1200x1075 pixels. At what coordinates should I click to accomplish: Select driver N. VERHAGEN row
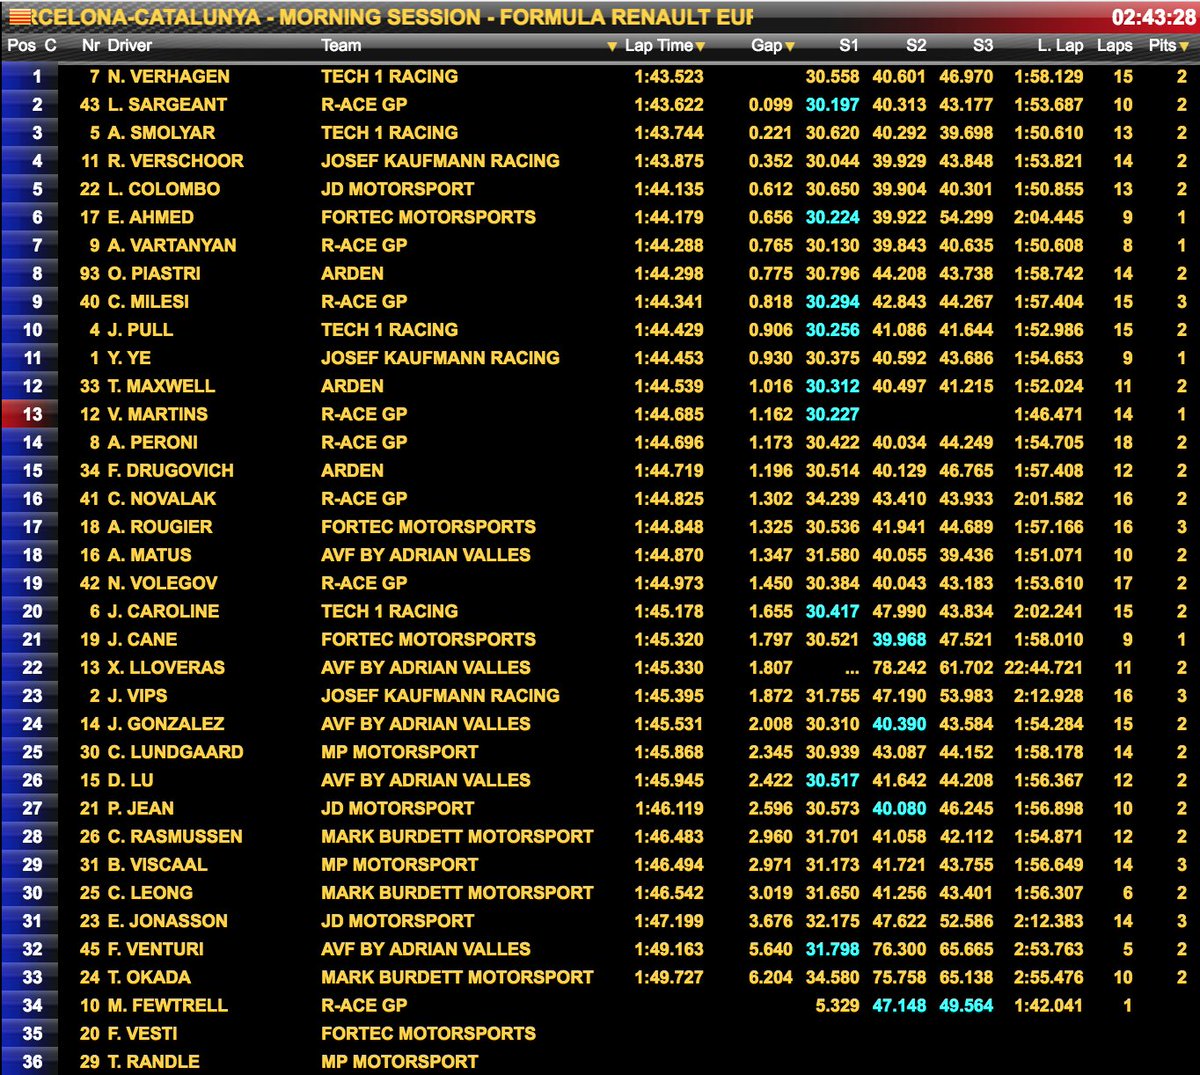coord(600,76)
